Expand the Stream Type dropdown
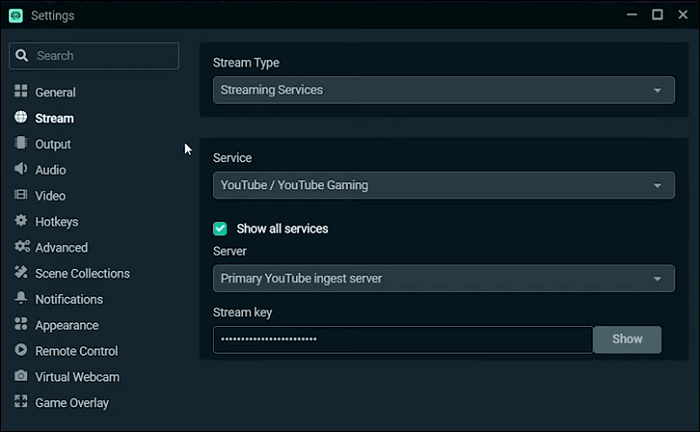700x432 pixels. (441, 90)
